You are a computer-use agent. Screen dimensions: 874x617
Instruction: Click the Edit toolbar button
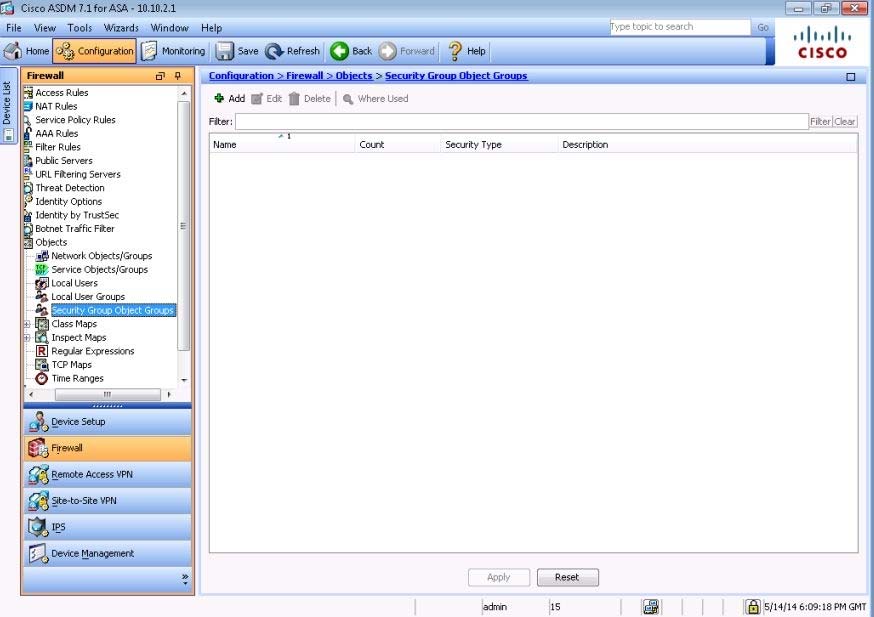pyautogui.click(x=266, y=99)
